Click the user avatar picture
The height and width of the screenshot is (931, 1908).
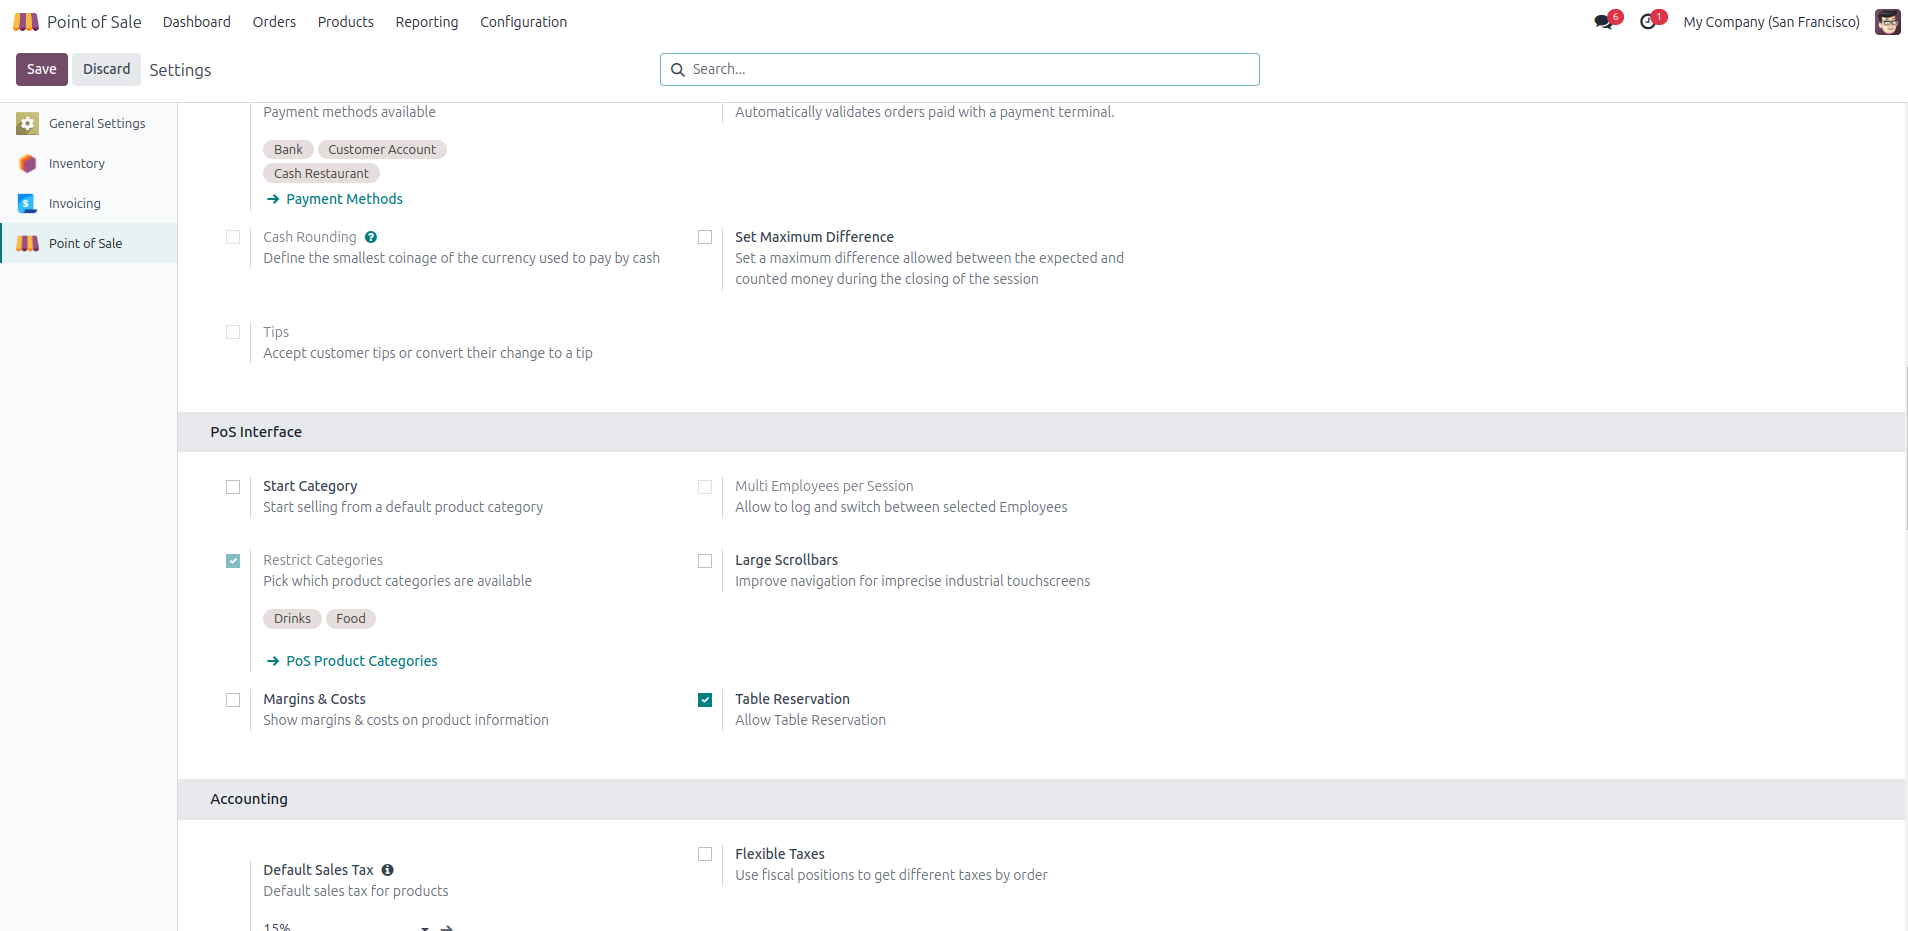click(x=1887, y=22)
